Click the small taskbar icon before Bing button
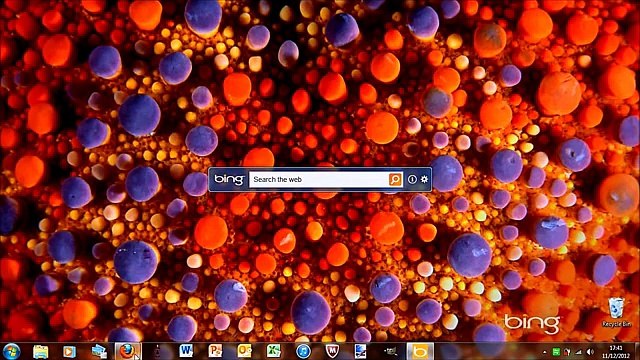 pos(390,351)
